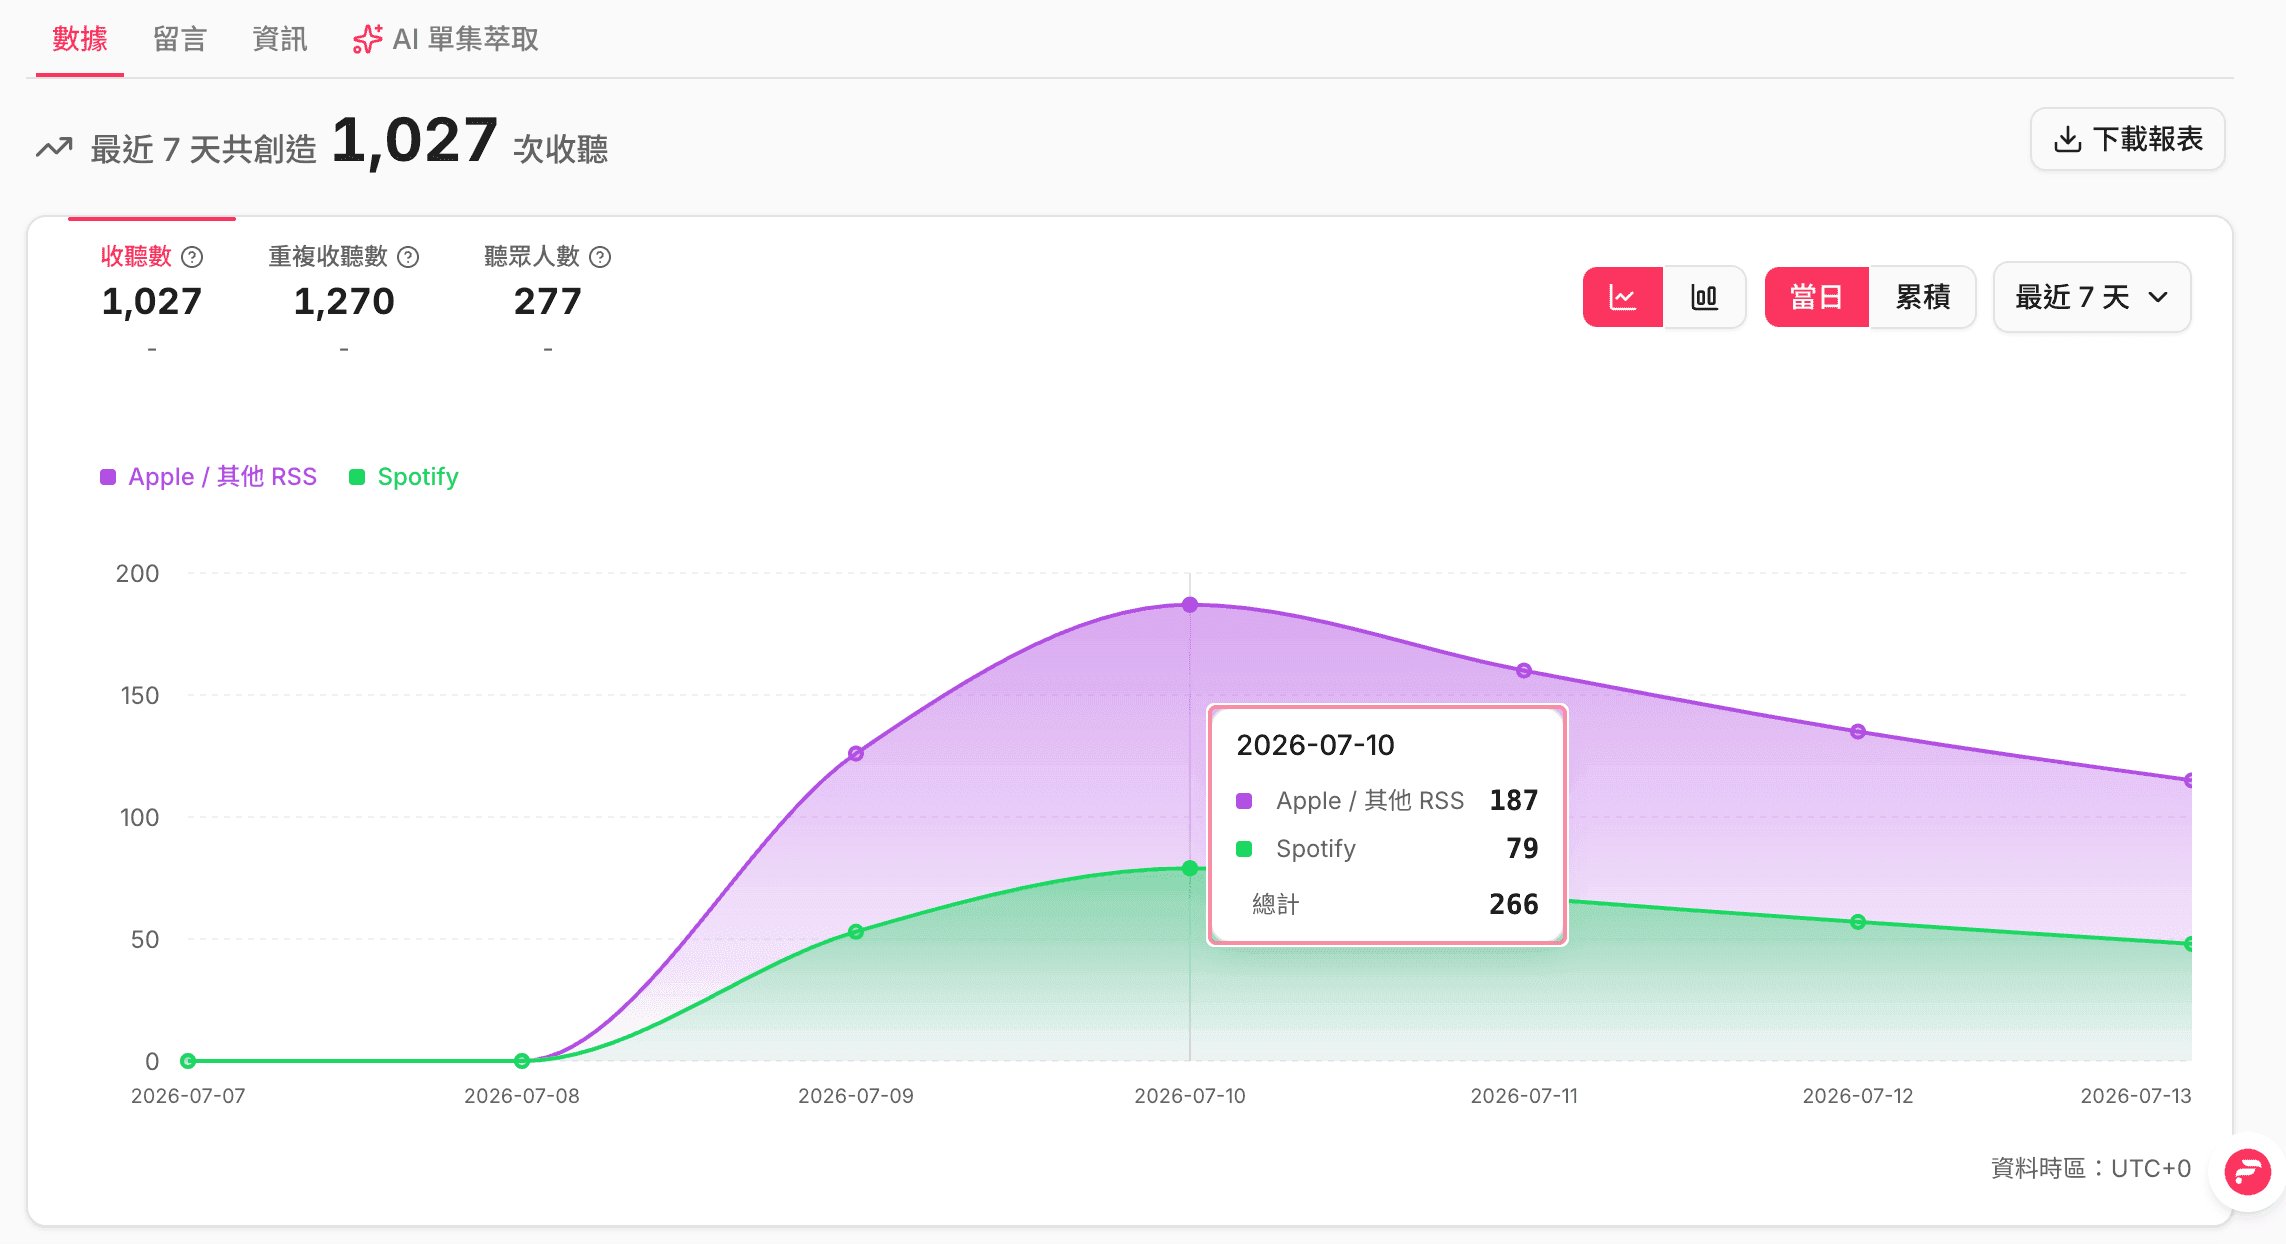Click Apple data point on 2026-07-11
Viewport: 2286px width, 1244px height.
tap(1524, 671)
